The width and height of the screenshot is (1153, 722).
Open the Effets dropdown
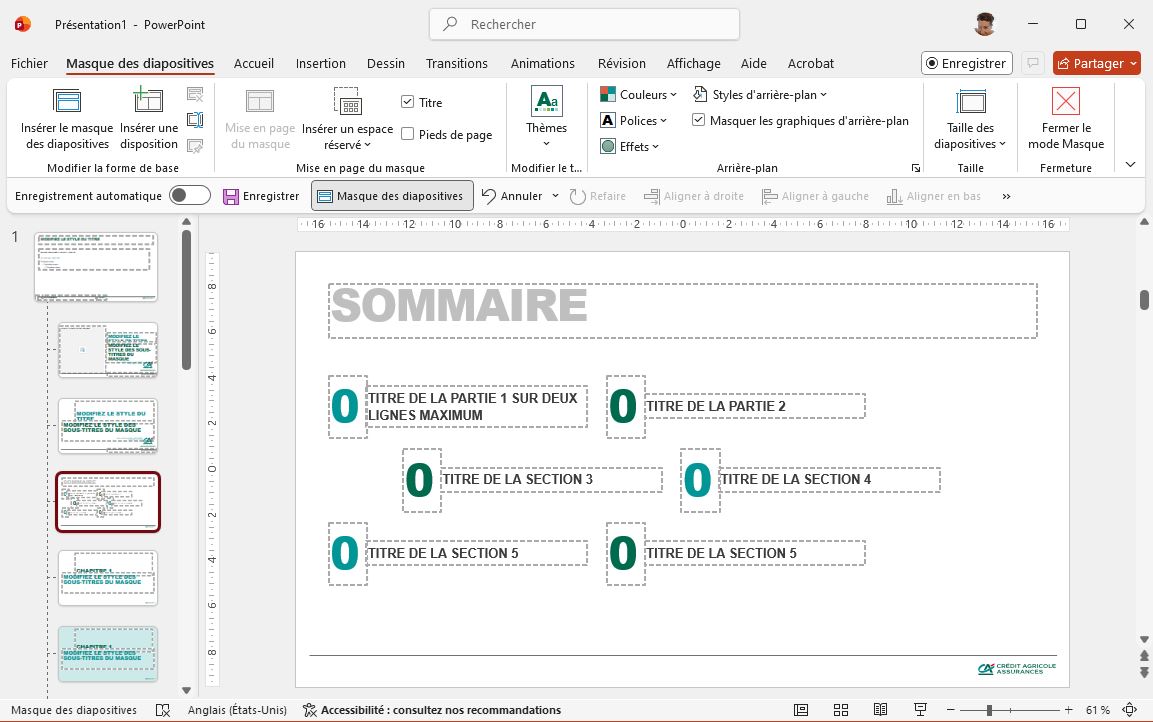pos(631,146)
